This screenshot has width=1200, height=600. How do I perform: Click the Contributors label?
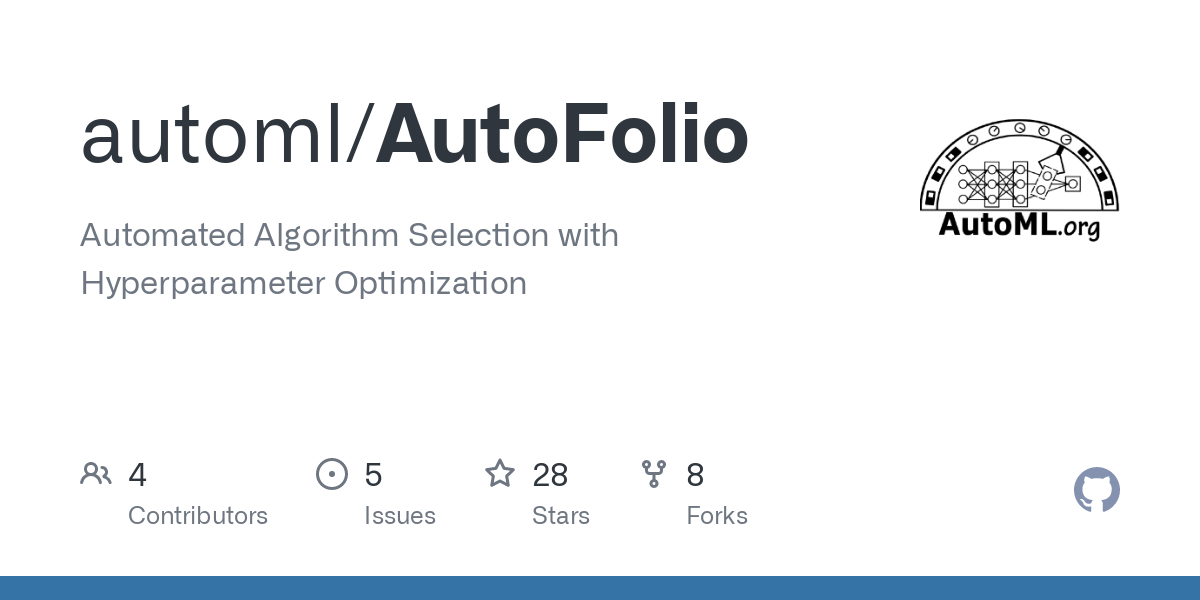(198, 516)
